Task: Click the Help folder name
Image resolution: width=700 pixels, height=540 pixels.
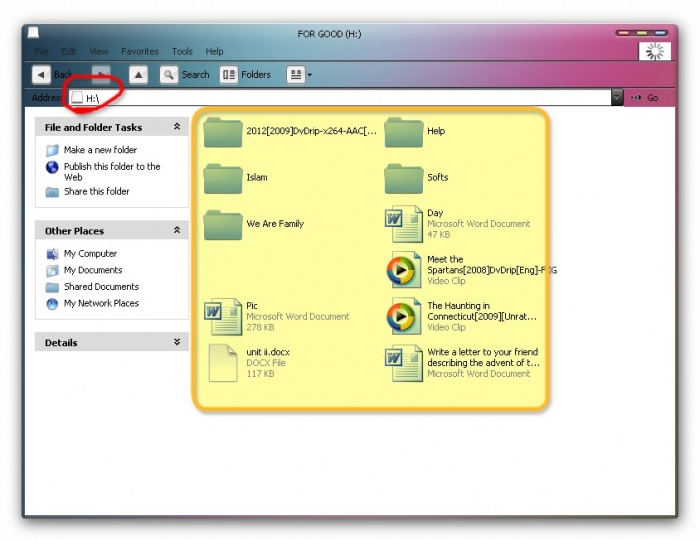Action: pos(436,131)
